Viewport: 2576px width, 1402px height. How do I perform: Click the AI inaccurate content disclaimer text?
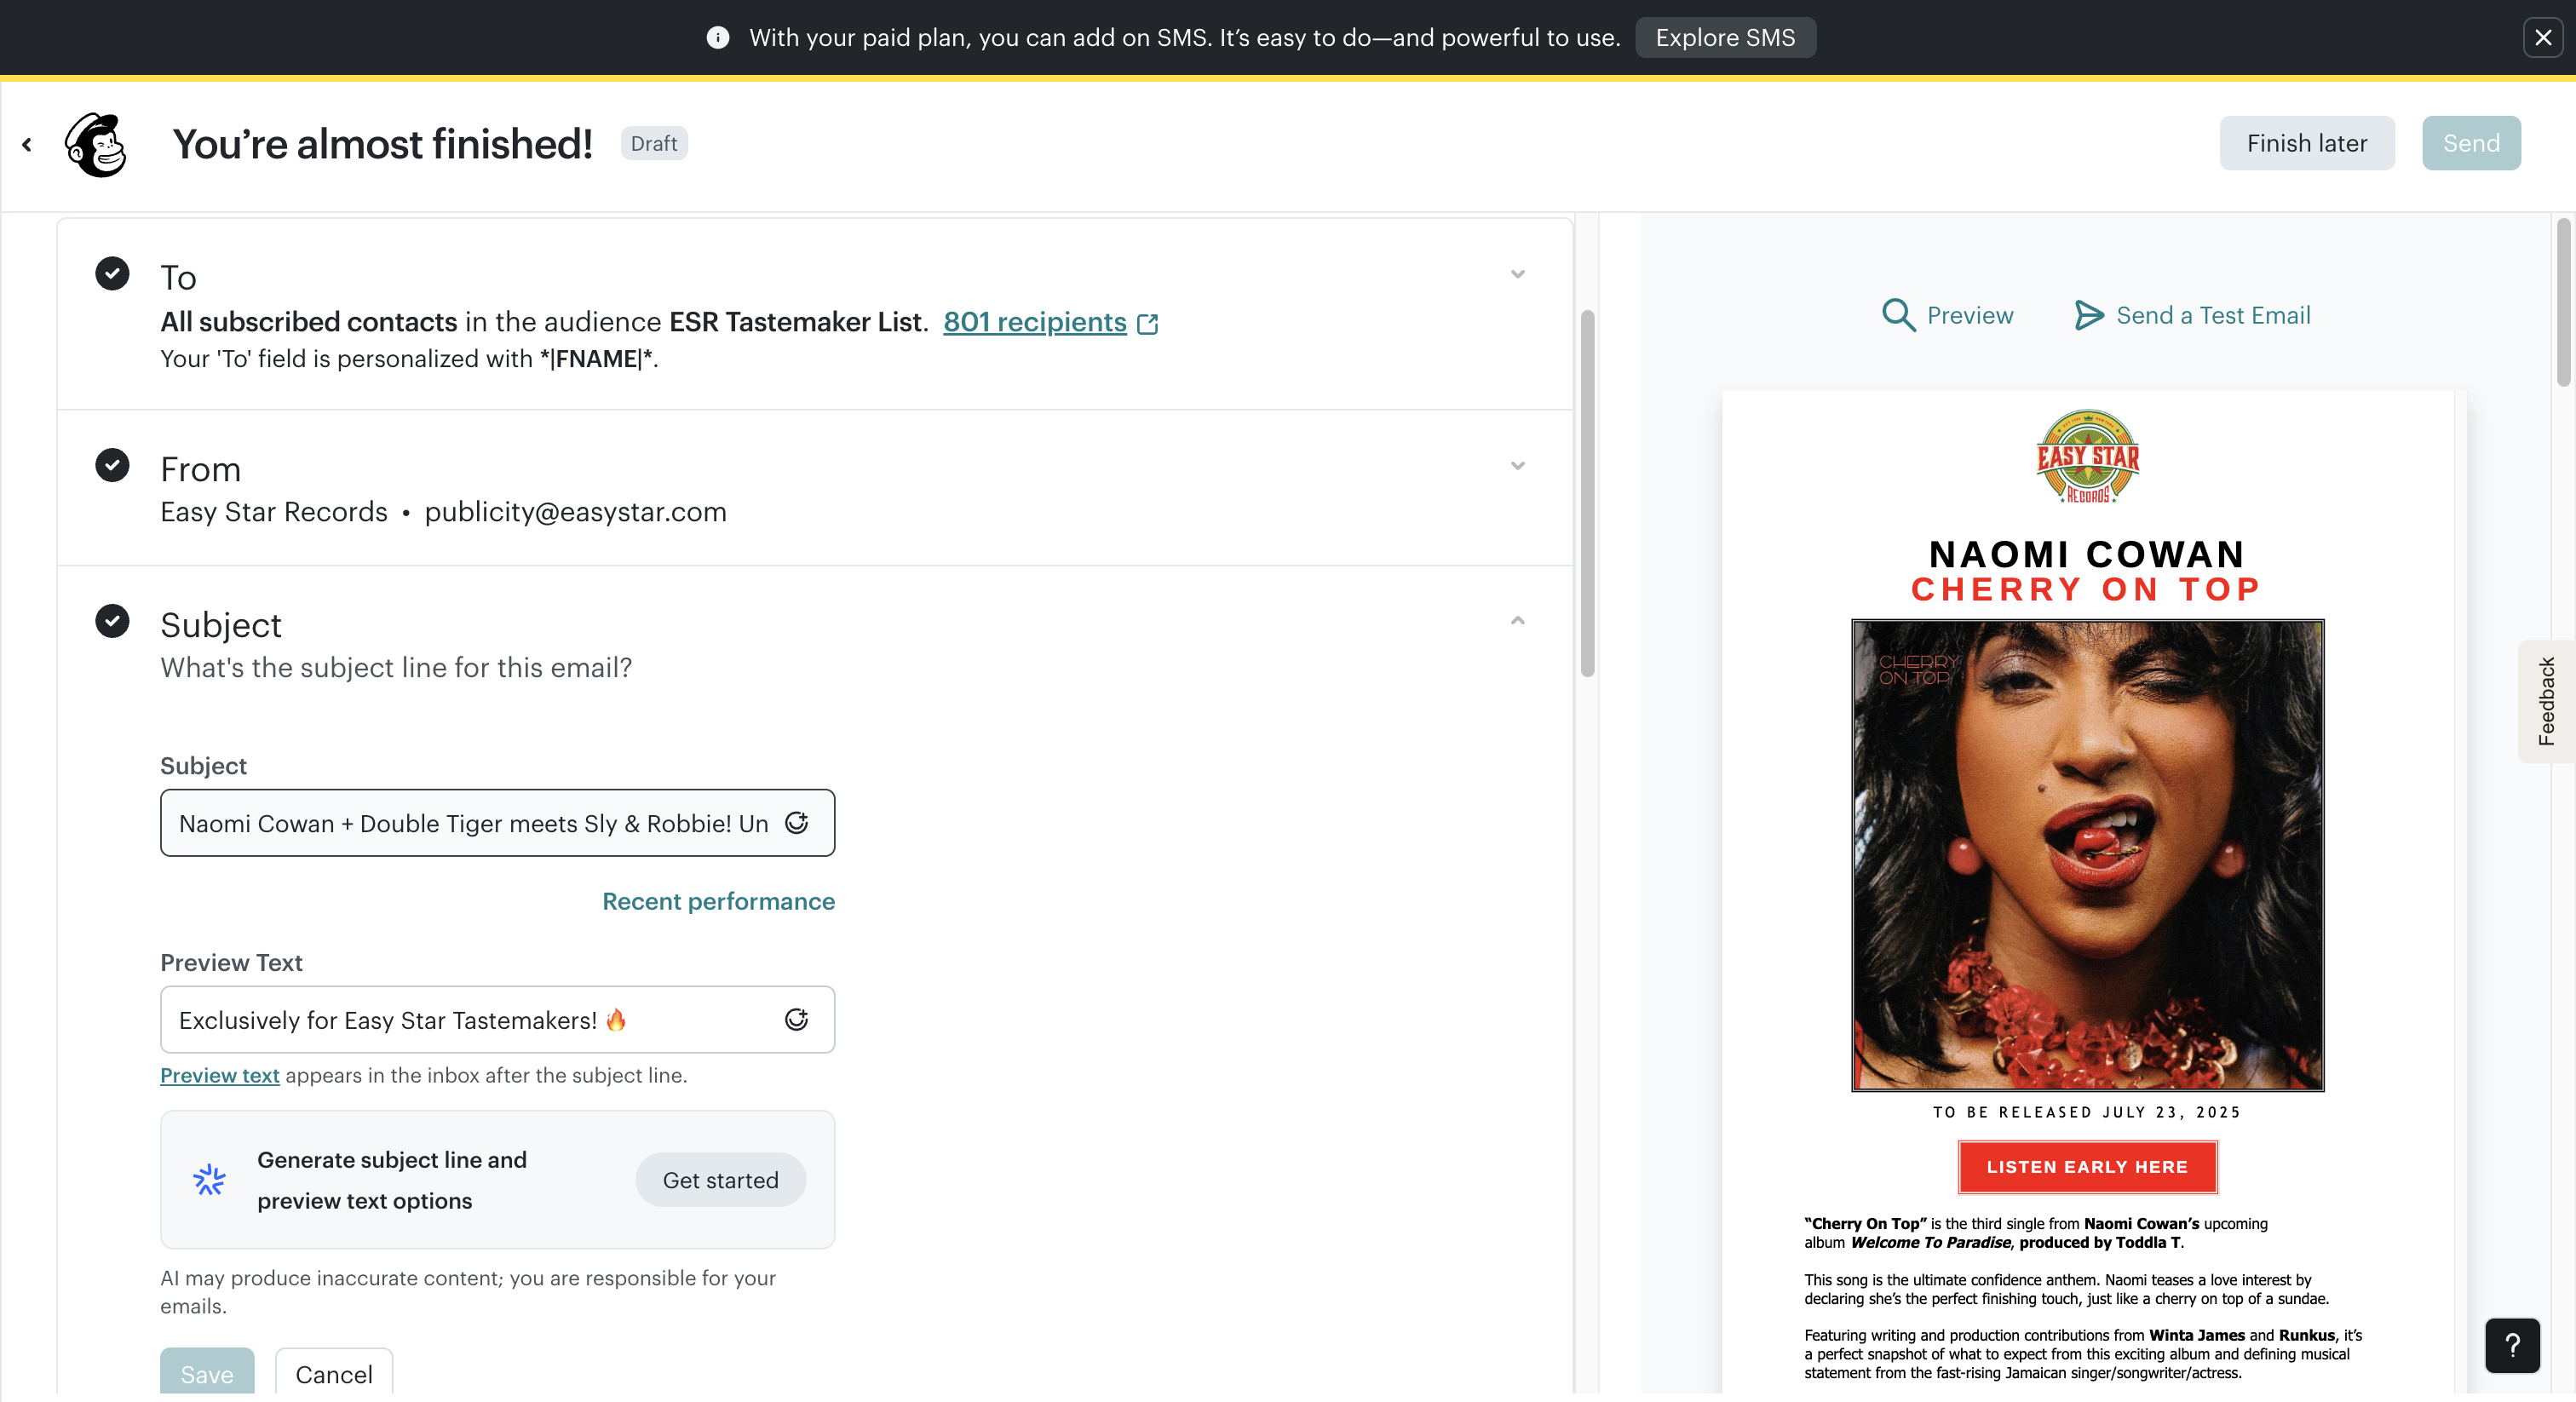468,1292
